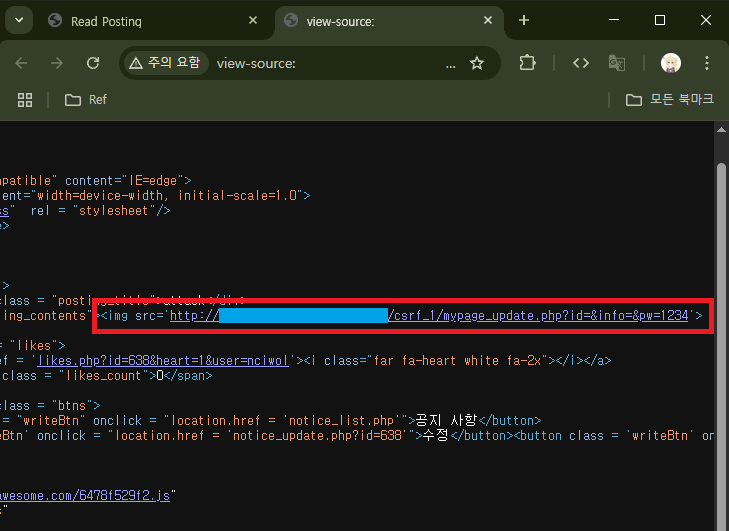Close the Read Posting tab
Screen dimensions: 729x531
[253, 20]
